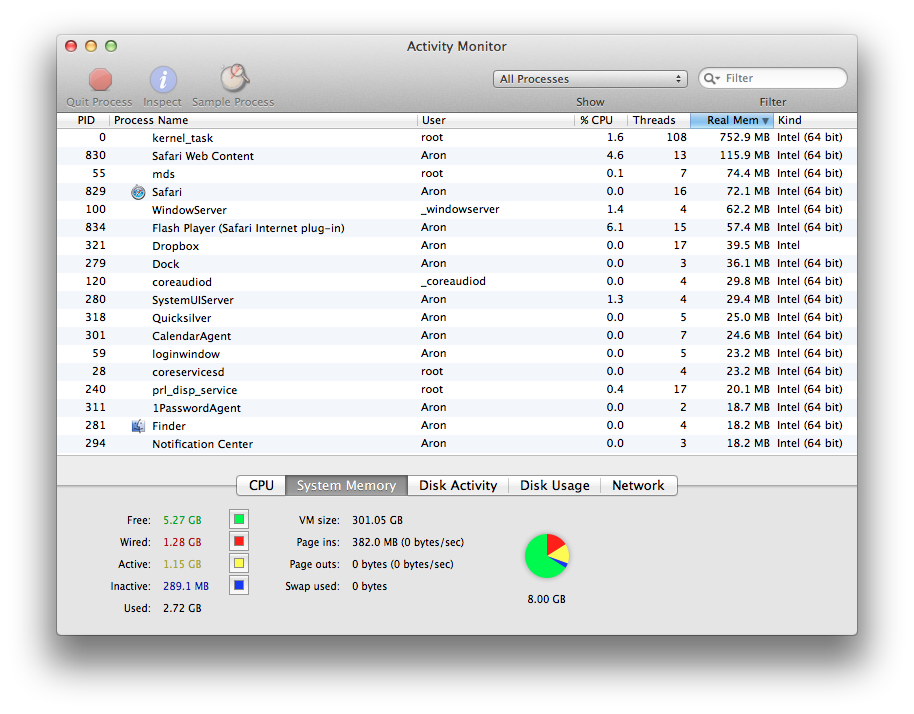The width and height of the screenshot is (914, 714).
Task: Click the Used 2.72 GB value
Action: tap(182, 608)
